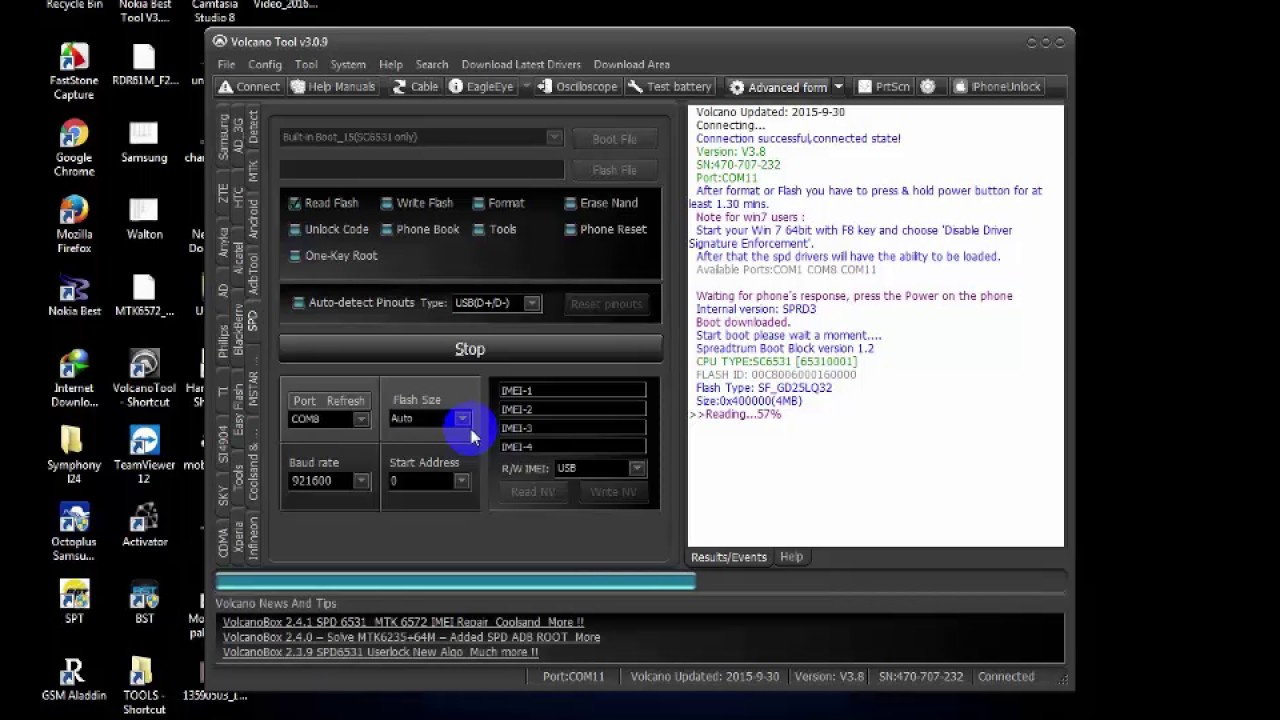Click the Advanced form gear button
Viewport: 1280px width, 720px height.
778,87
